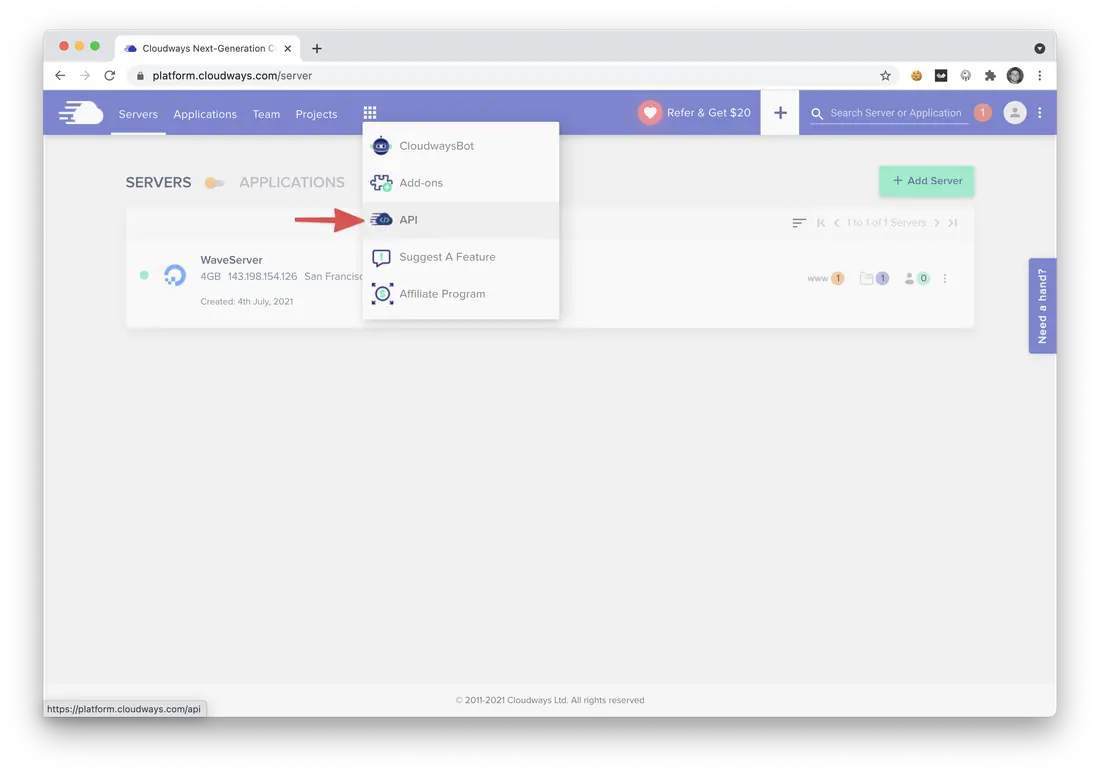
Task: Choose API from the dropdown menu
Action: pos(461,220)
